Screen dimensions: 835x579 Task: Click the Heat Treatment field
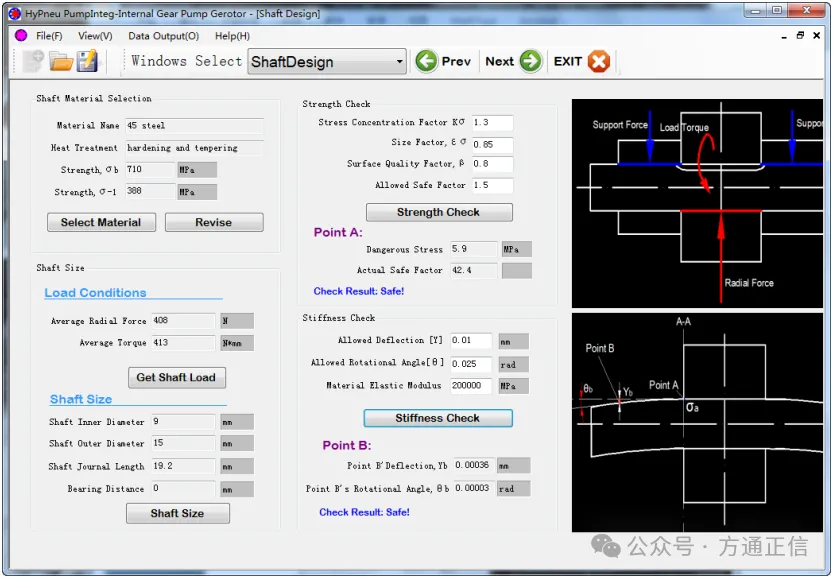[x=194, y=148]
